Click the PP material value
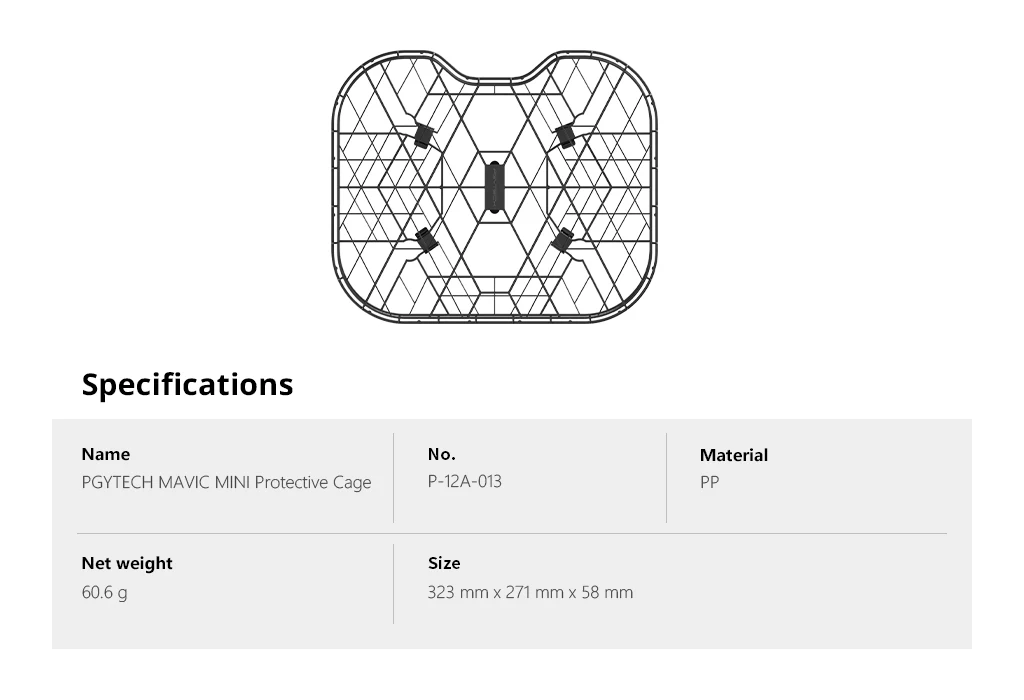The image size is (1024, 700). click(x=709, y=483)
